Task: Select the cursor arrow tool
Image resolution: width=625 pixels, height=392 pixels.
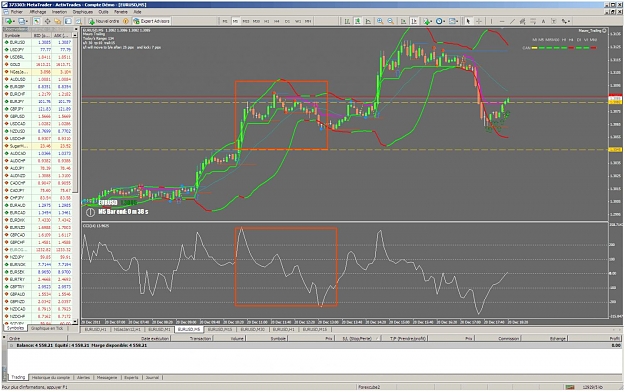Action: pos(468,21)
